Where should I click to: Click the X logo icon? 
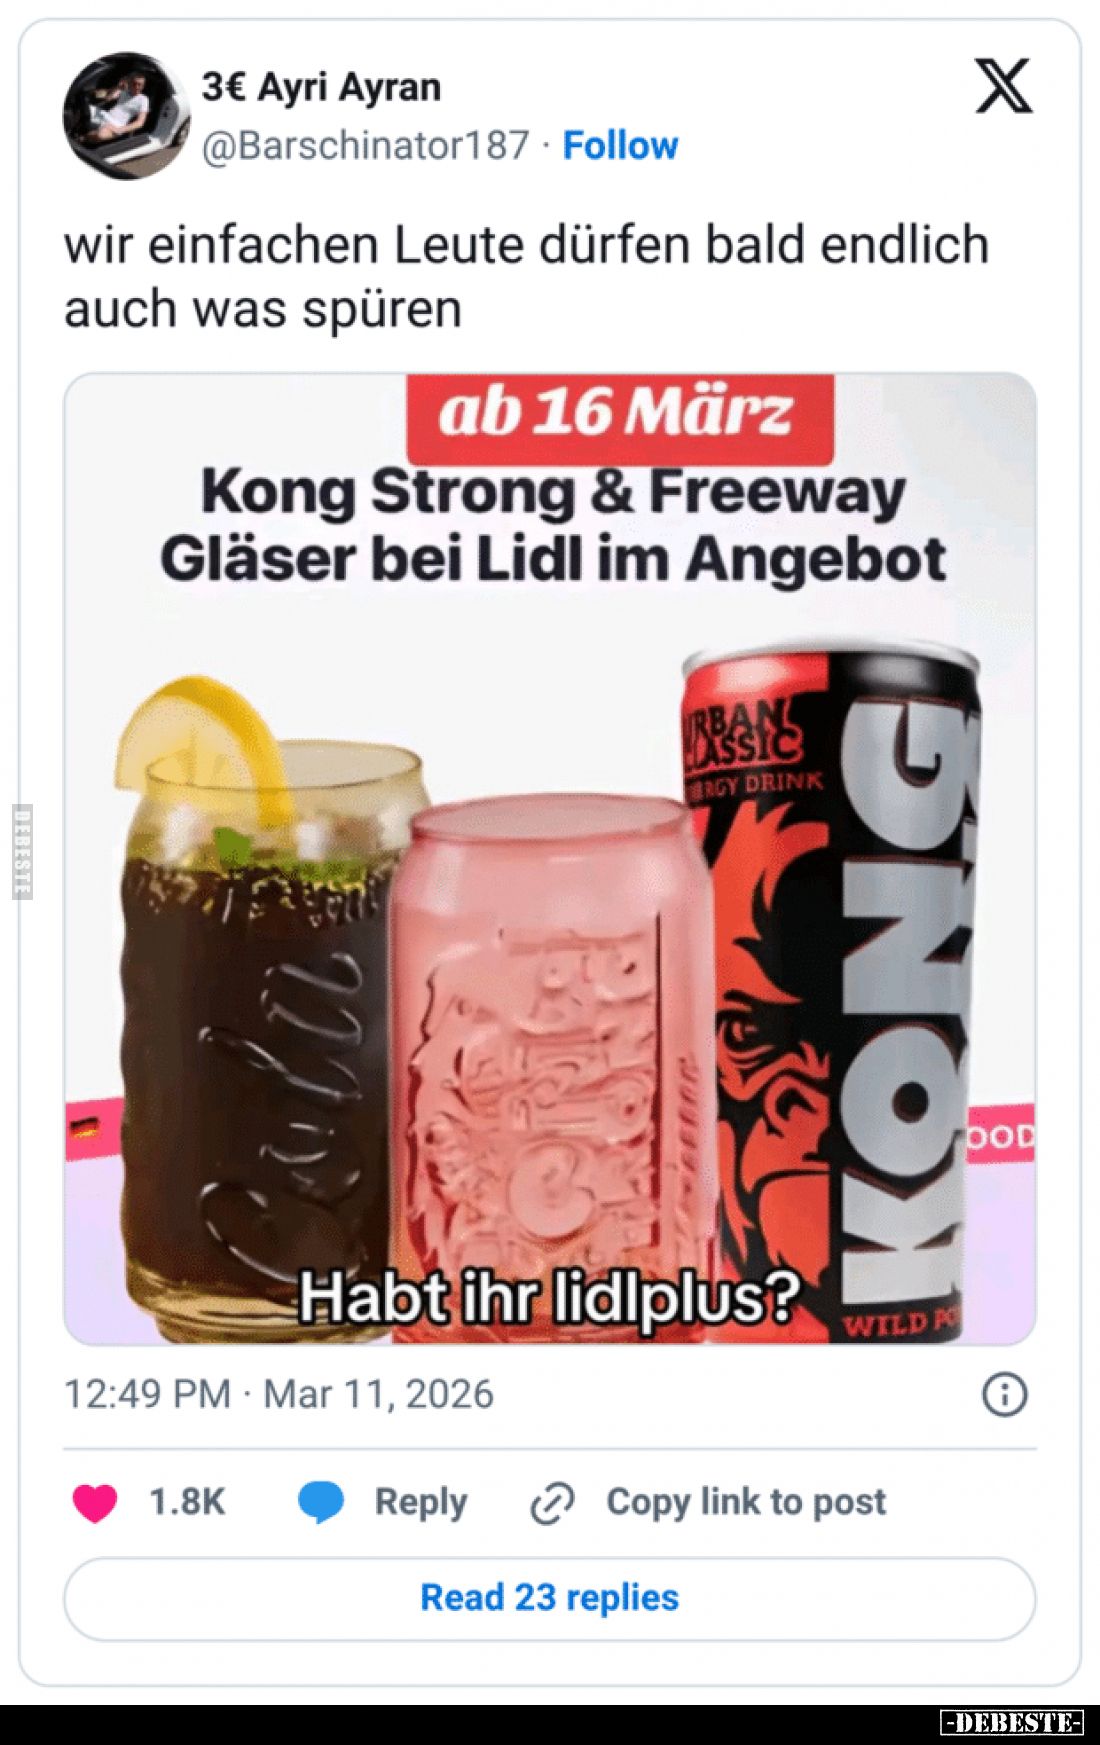tap(1003, 85)
